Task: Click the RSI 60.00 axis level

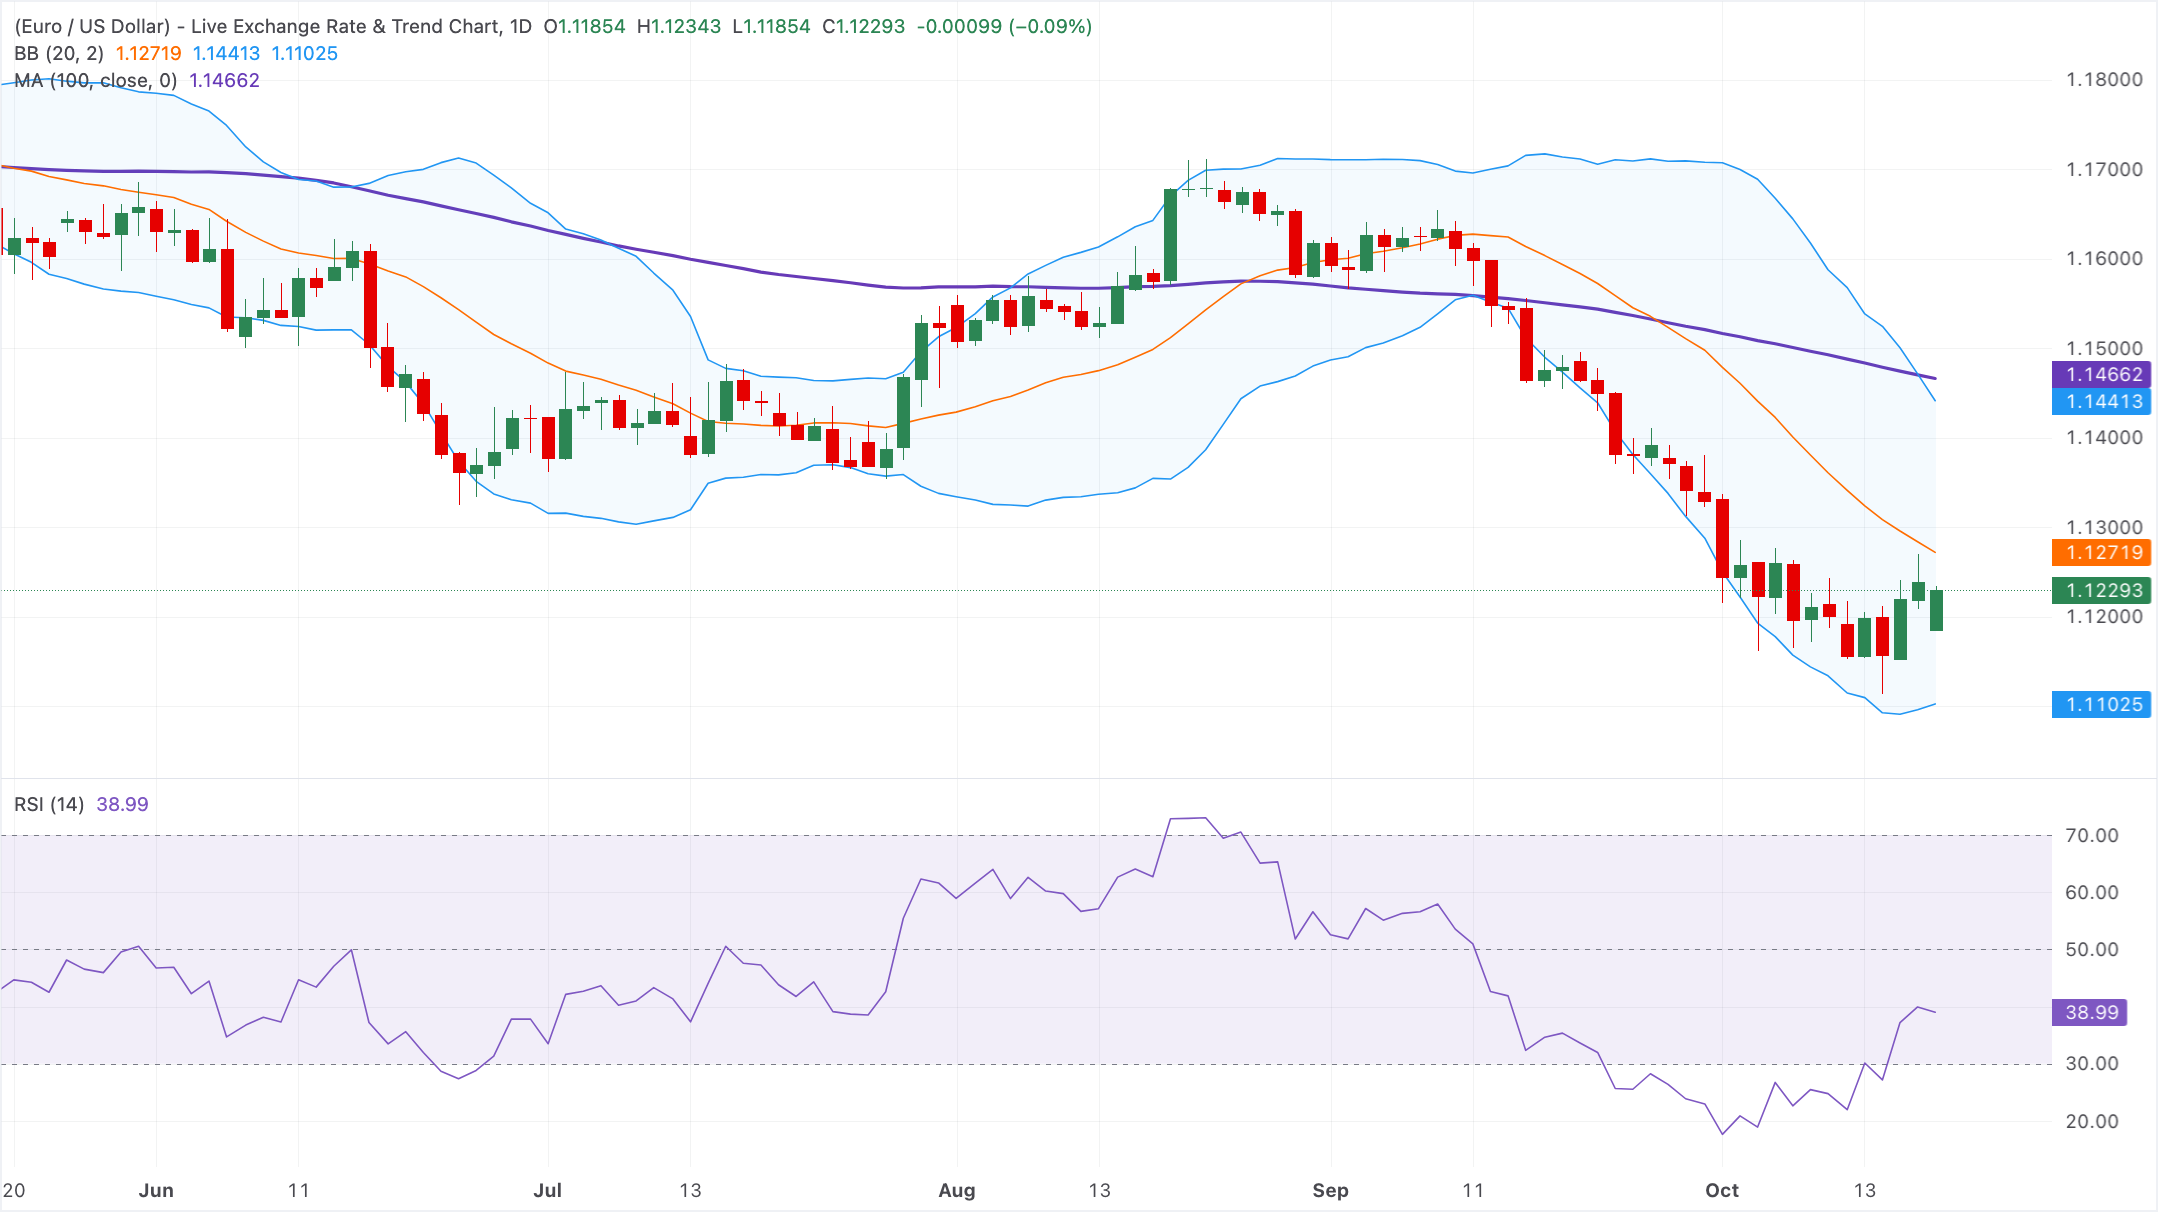Action: [2092, 892]
